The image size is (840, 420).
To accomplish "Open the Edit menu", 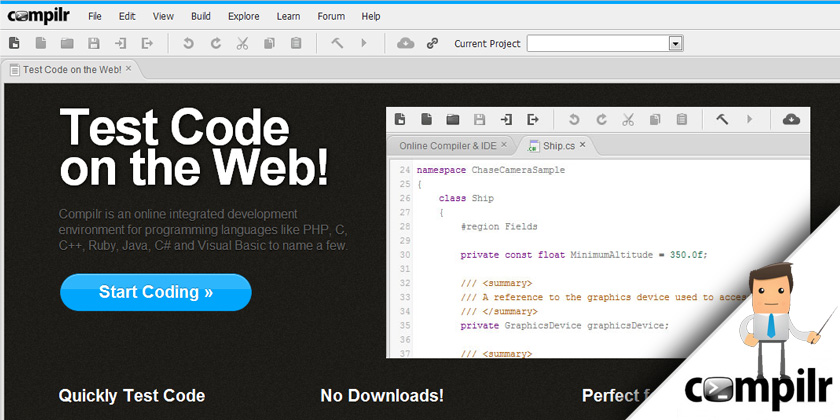I will tap(127, 16).
